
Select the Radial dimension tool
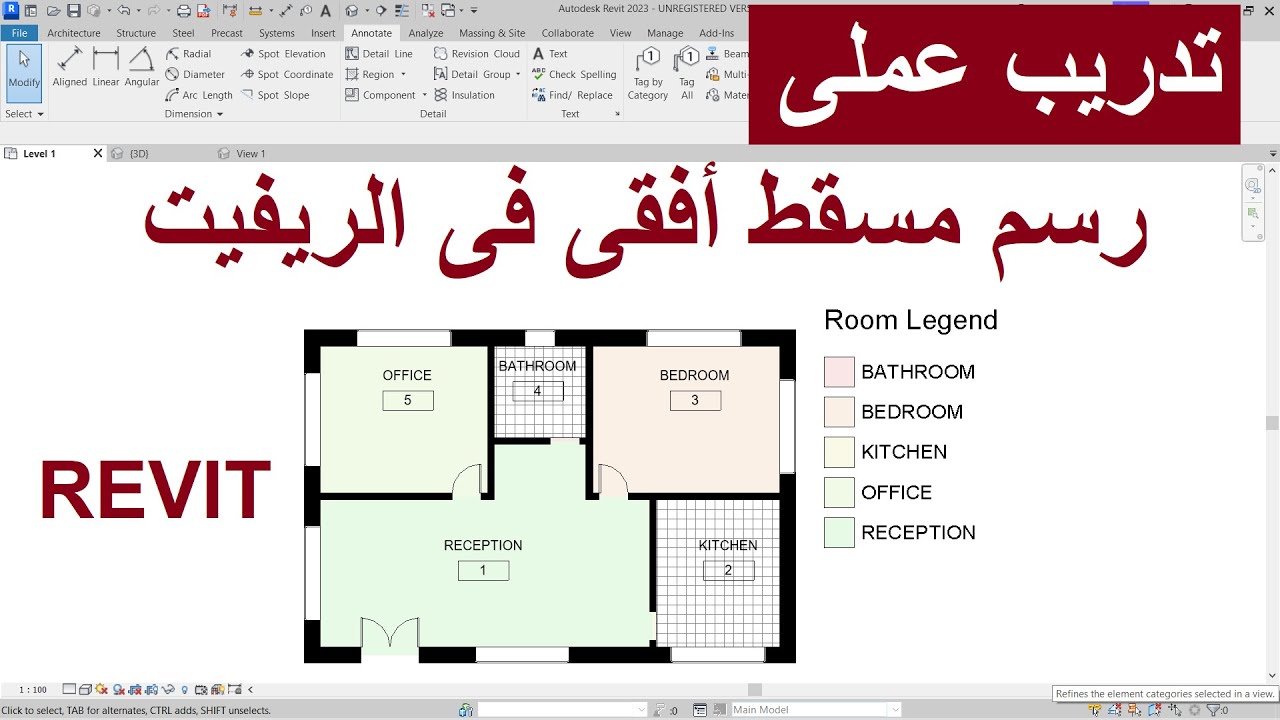click(x=188, y=54)
